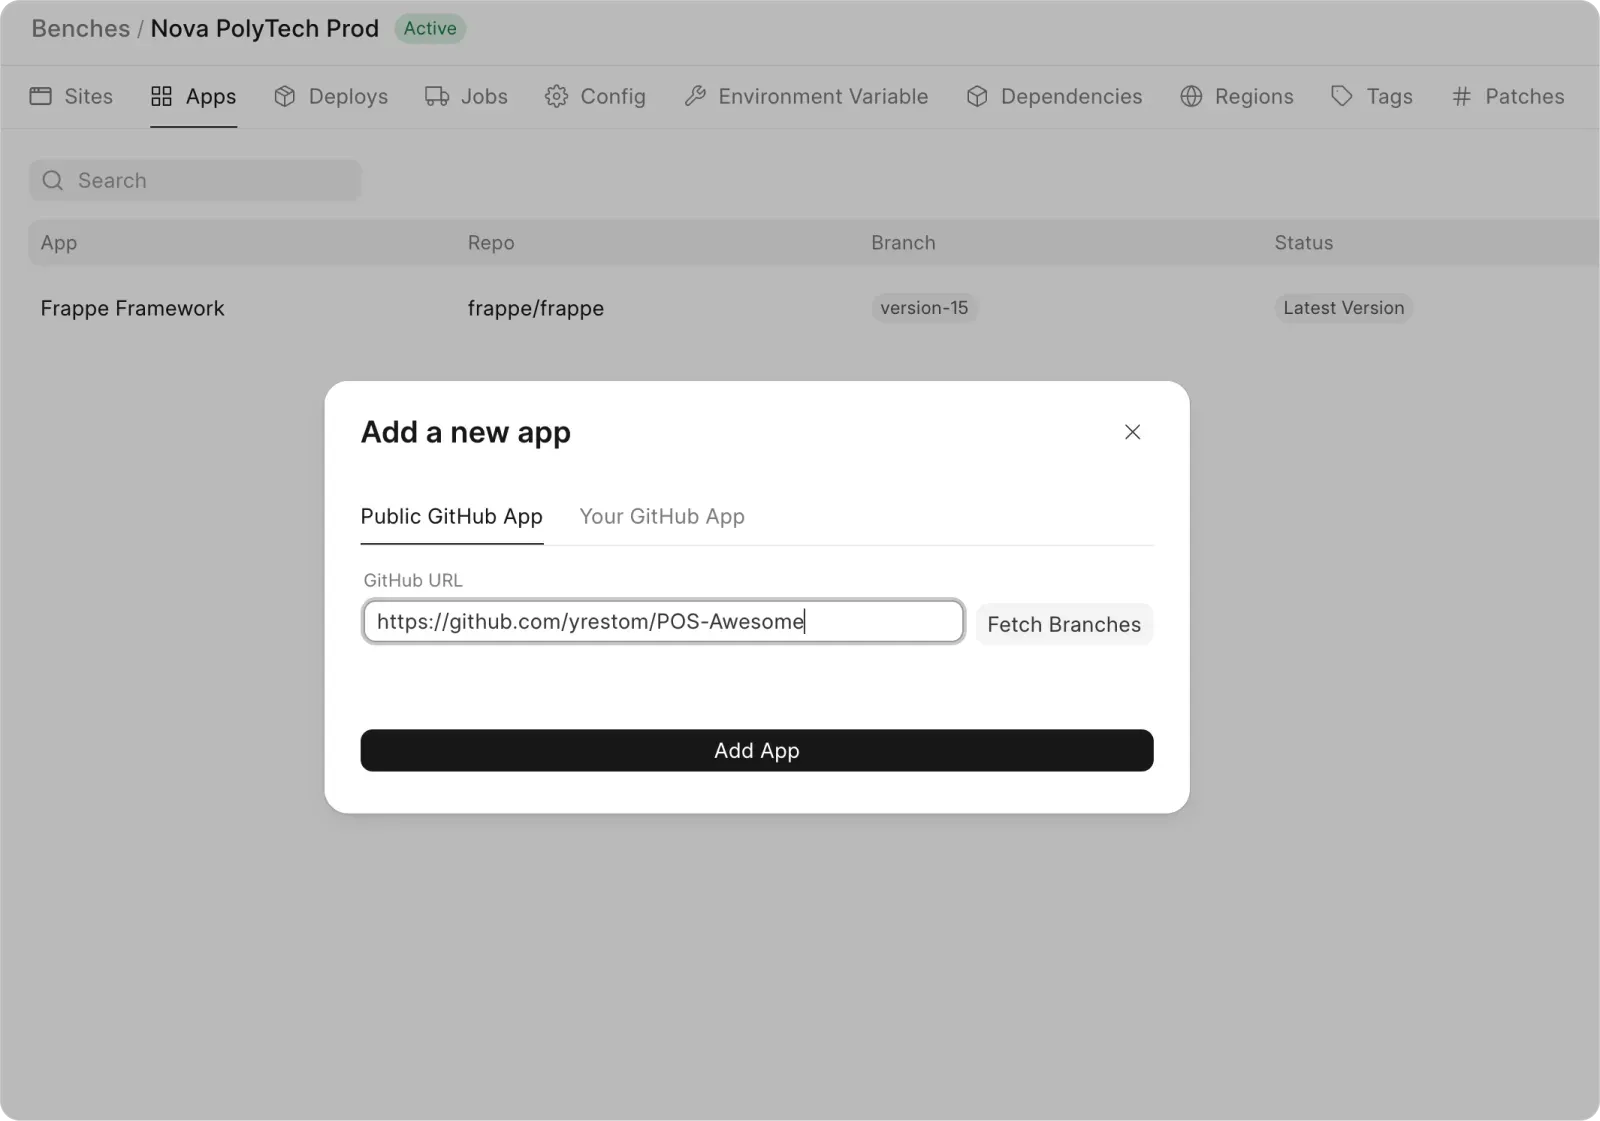Click the Sites browser icon

41,96
